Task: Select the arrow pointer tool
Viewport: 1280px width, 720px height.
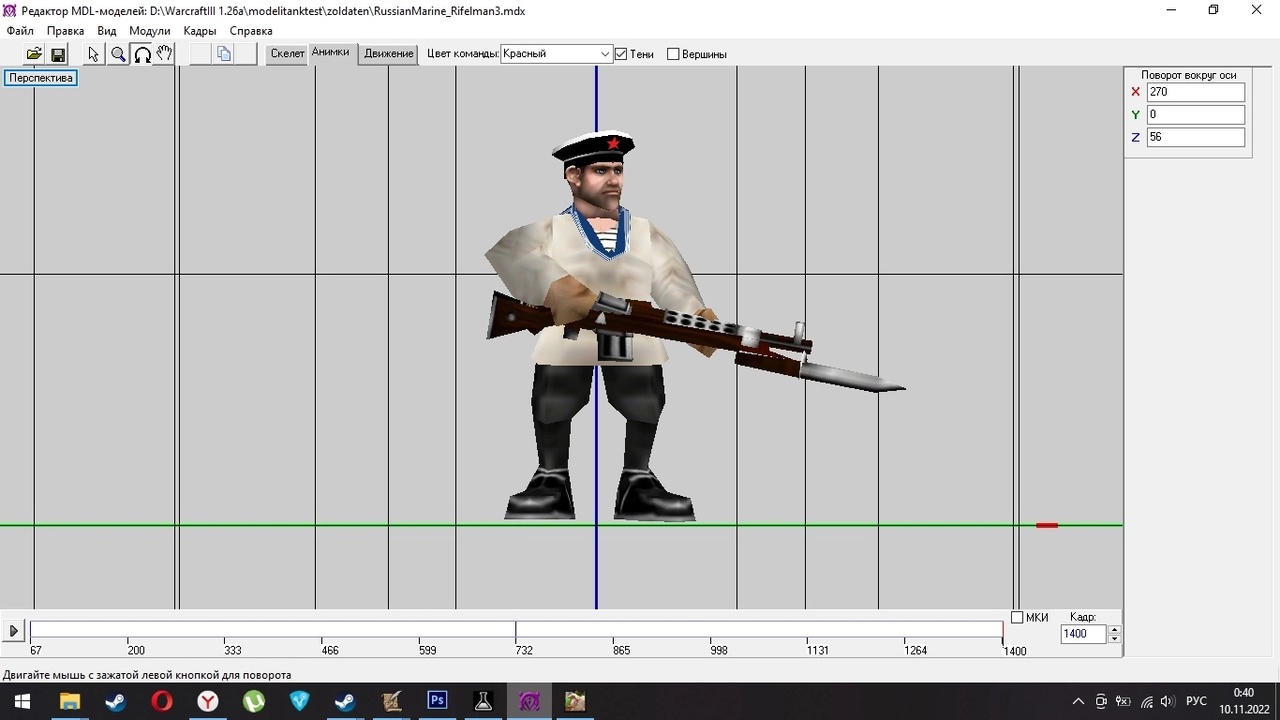Action: click(x=94, y=54)
